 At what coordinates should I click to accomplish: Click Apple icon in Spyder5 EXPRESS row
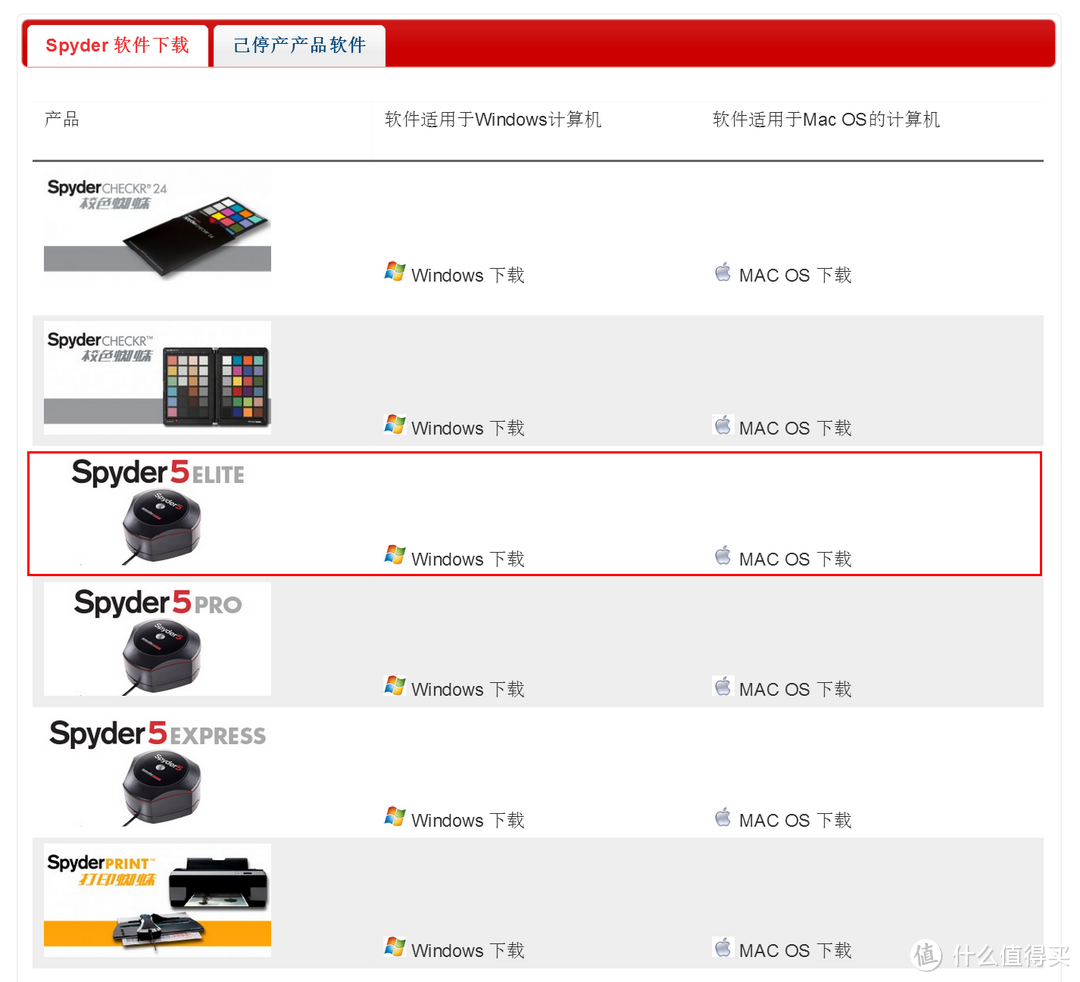(x=723, y=817)
